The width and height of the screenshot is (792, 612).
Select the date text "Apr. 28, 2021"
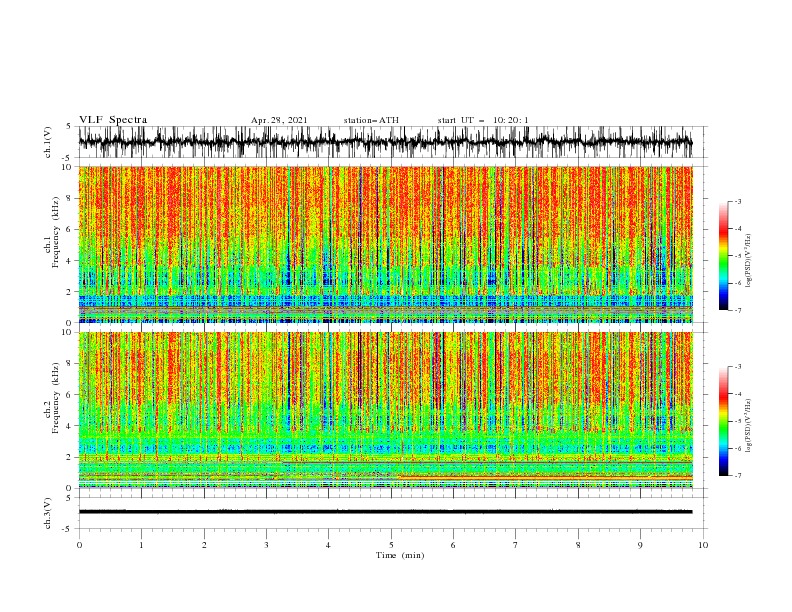(x=279, y=120)
